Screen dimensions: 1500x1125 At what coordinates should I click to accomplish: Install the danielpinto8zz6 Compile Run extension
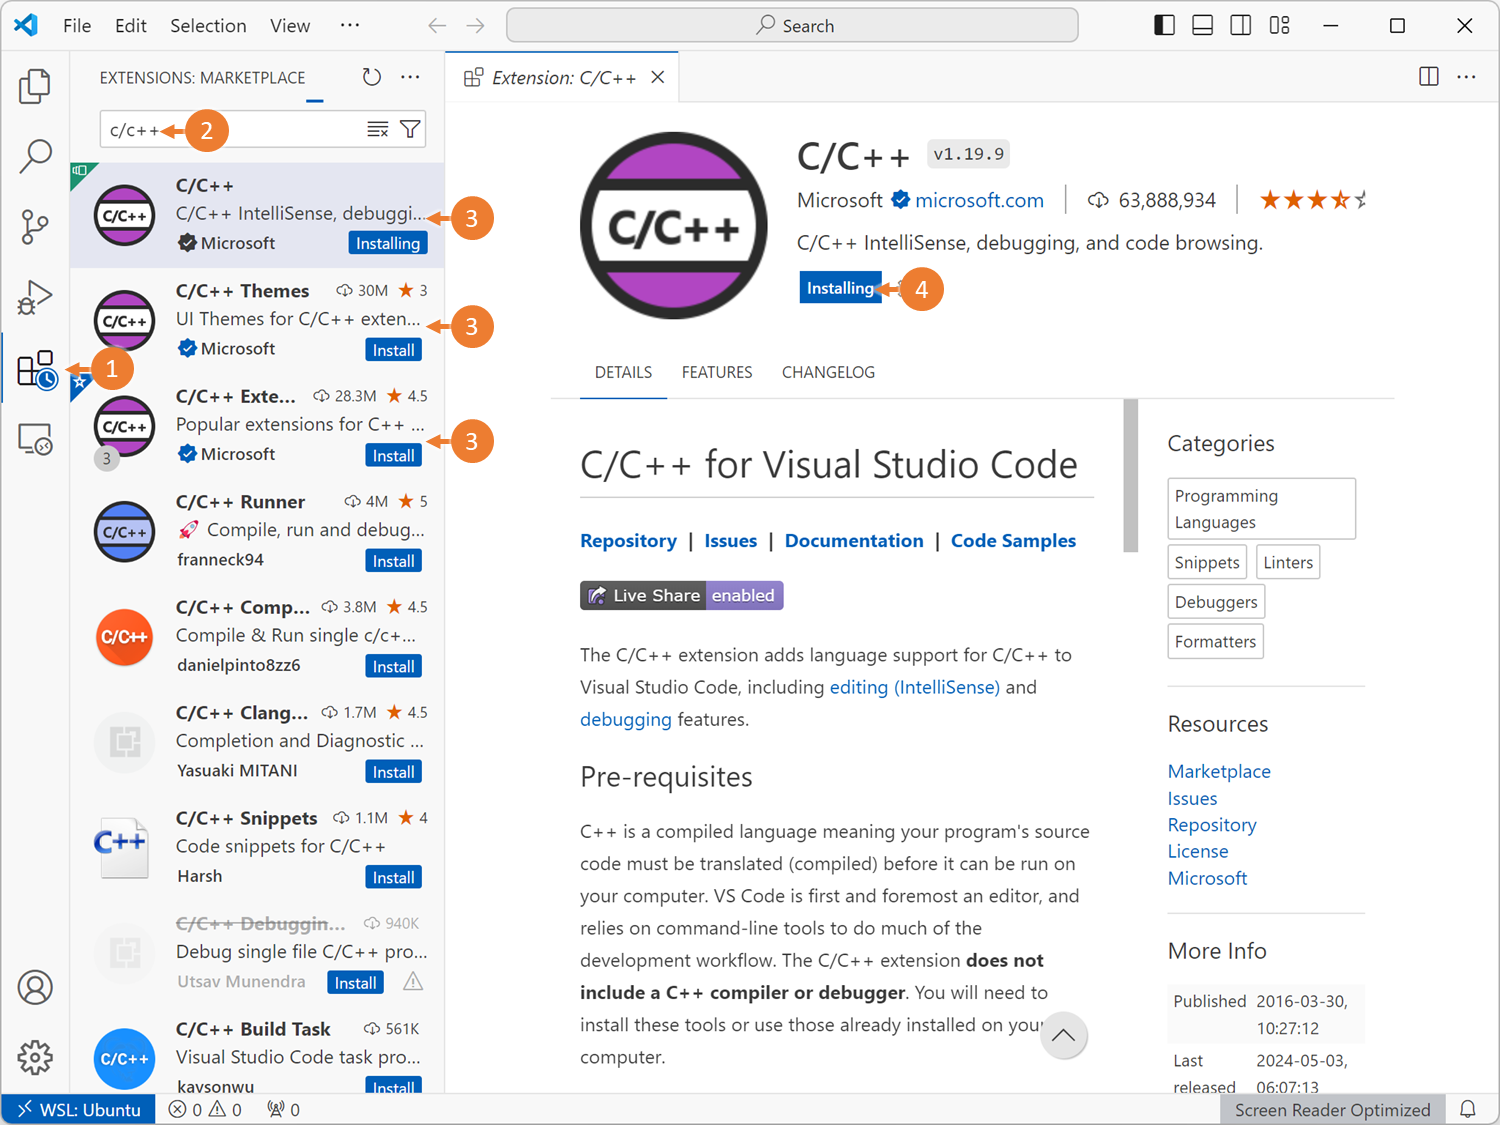click(393, 666)
